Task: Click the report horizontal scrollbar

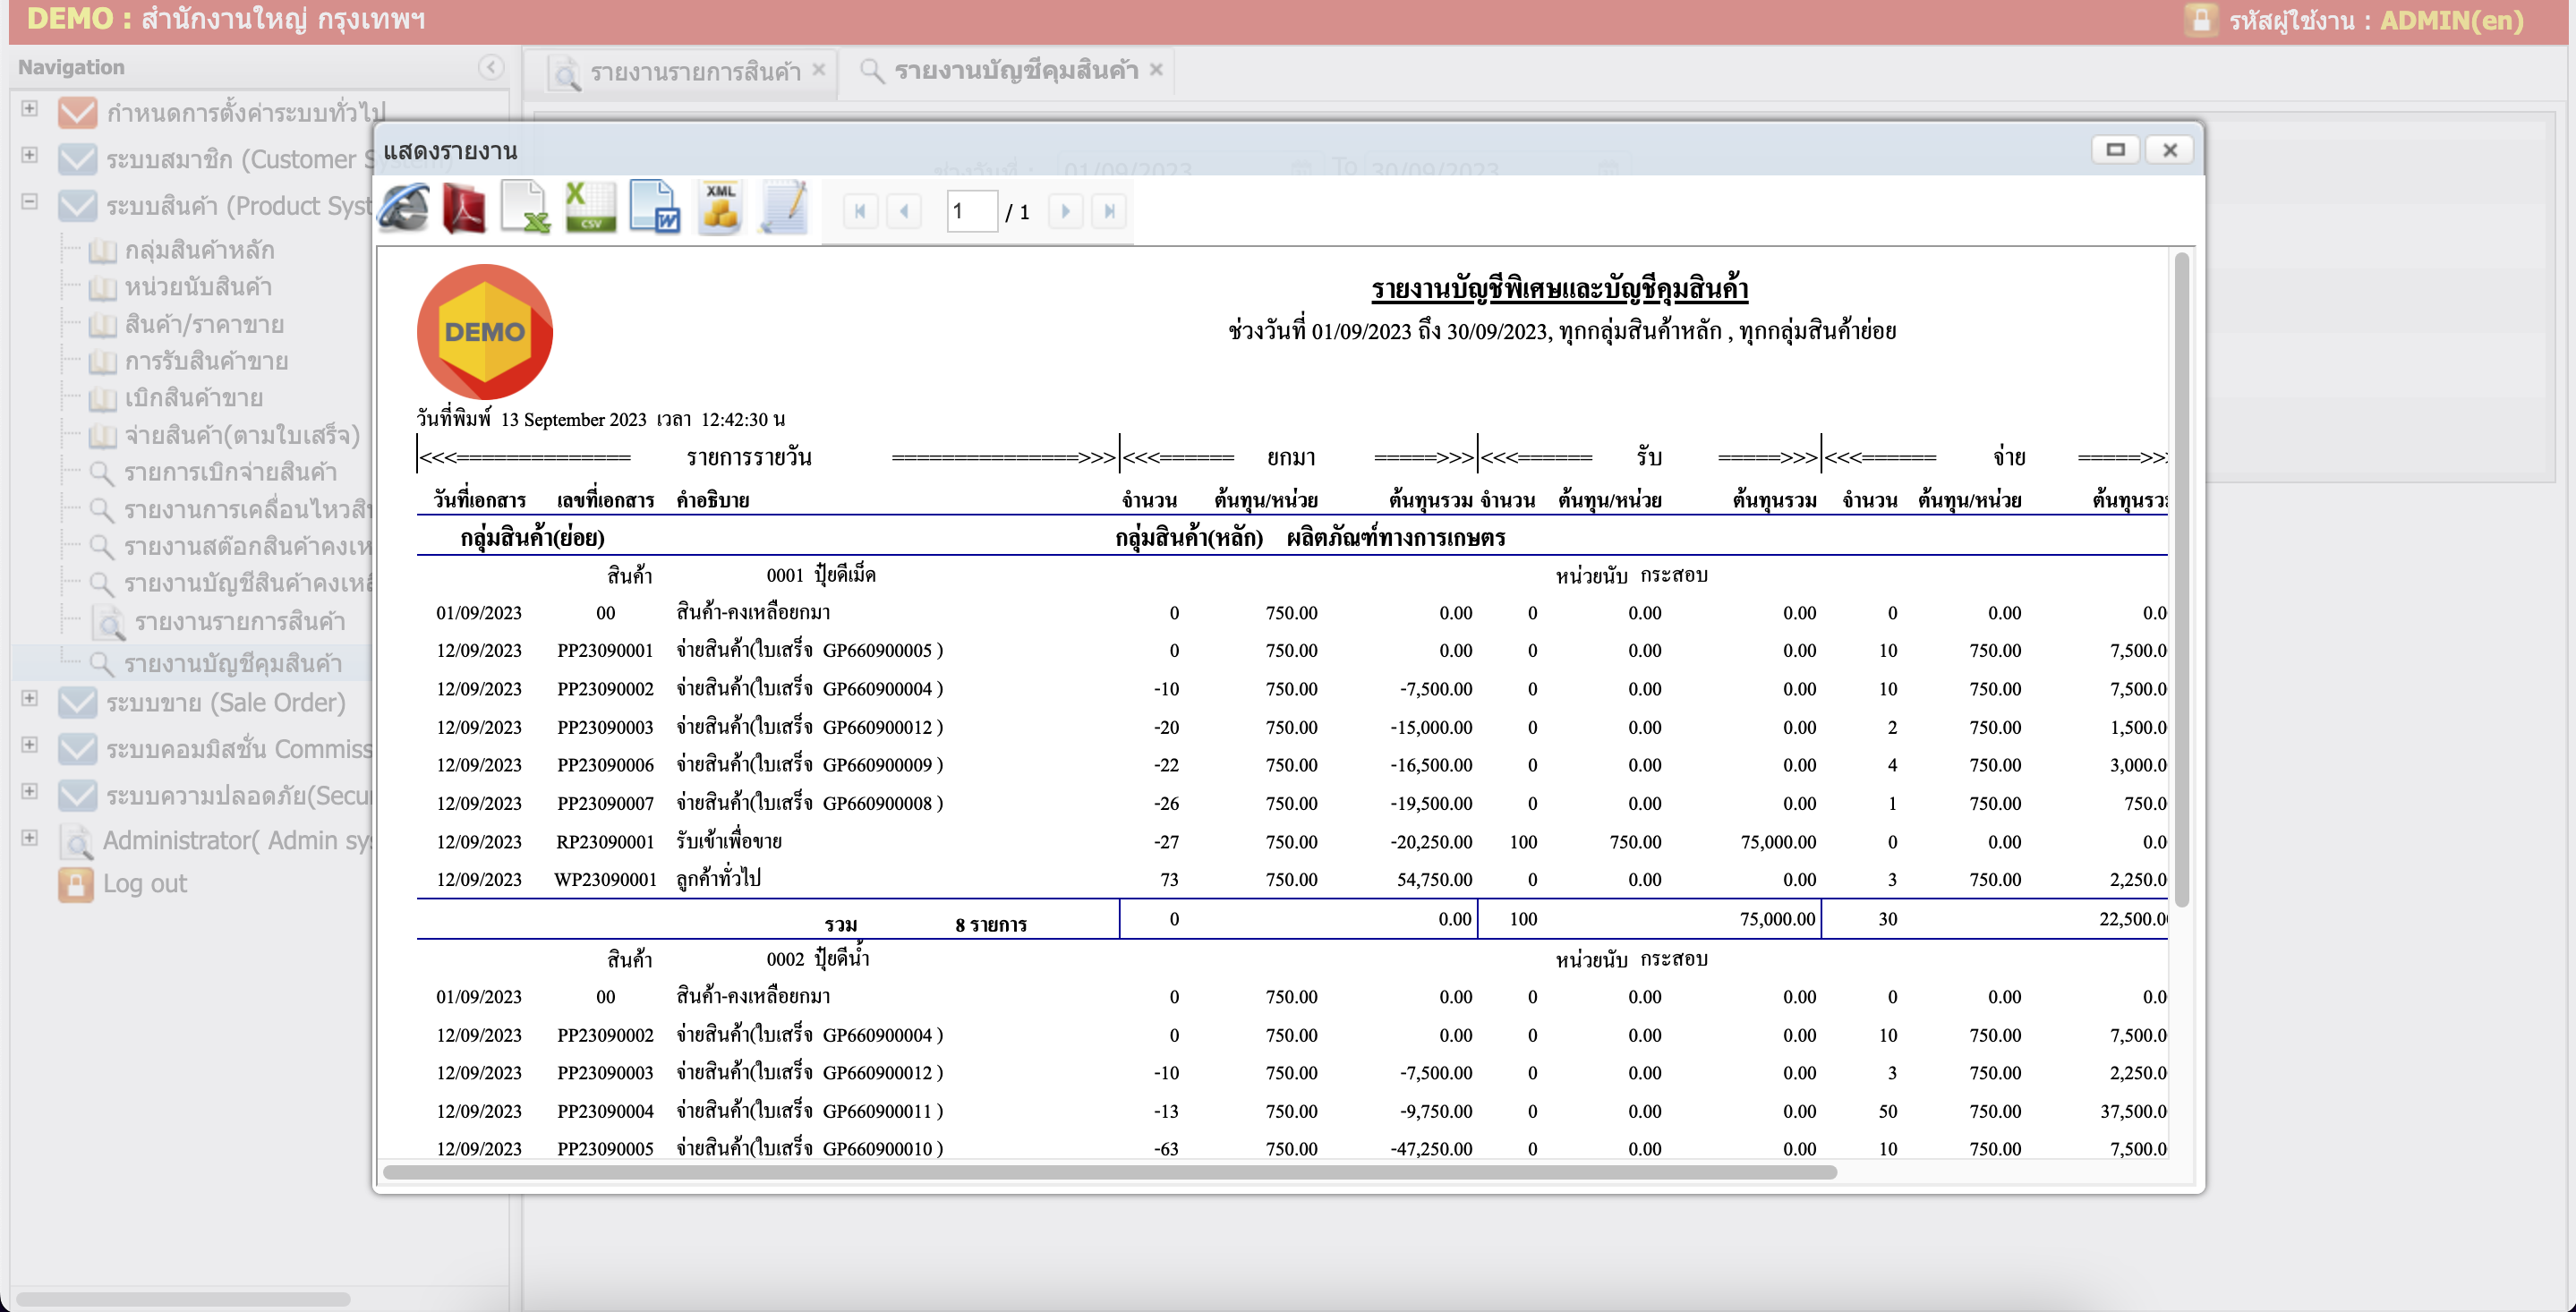Action: (x=1109, y=1172)
